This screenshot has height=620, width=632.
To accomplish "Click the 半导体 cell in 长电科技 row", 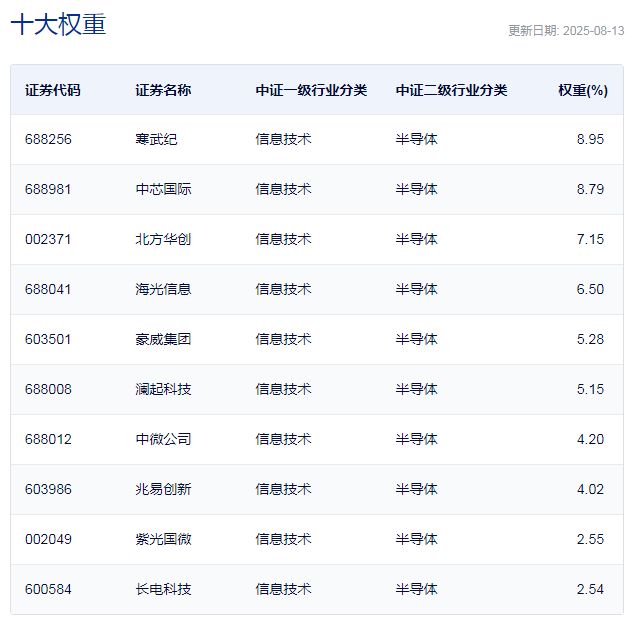I will point(416,589).
